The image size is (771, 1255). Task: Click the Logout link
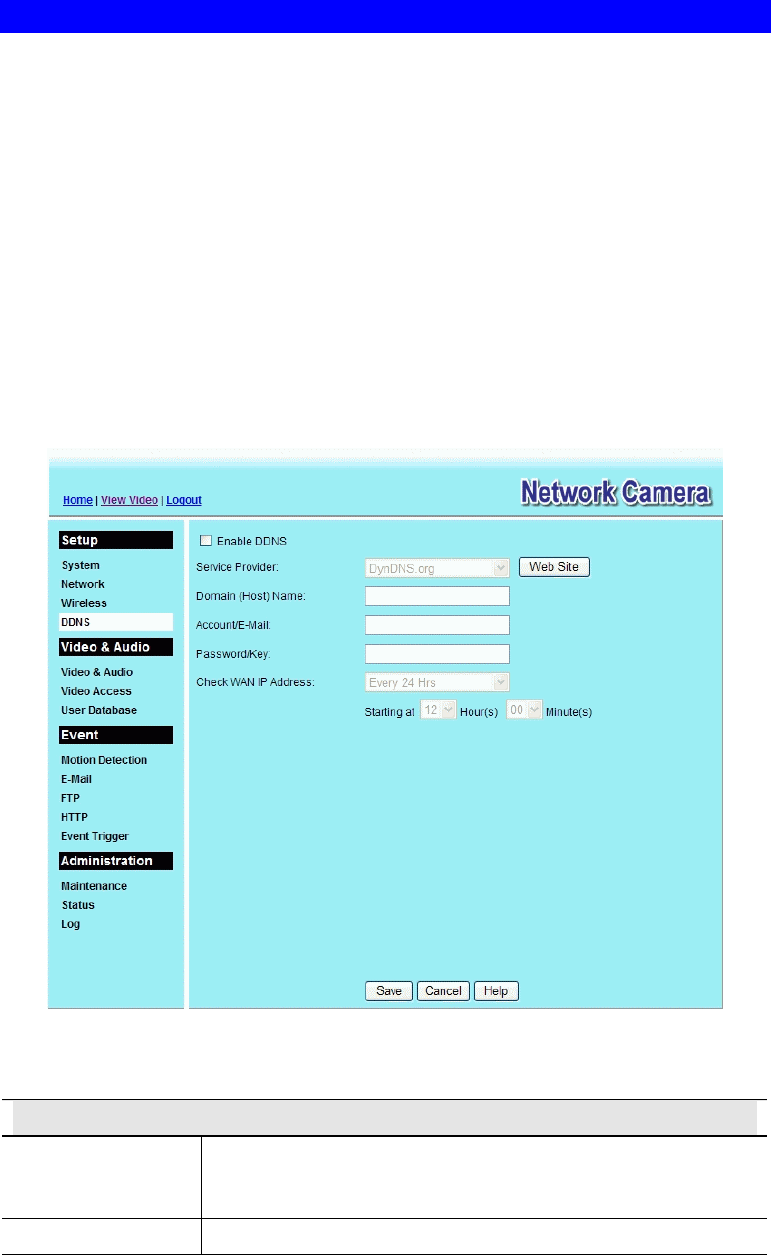184,500
